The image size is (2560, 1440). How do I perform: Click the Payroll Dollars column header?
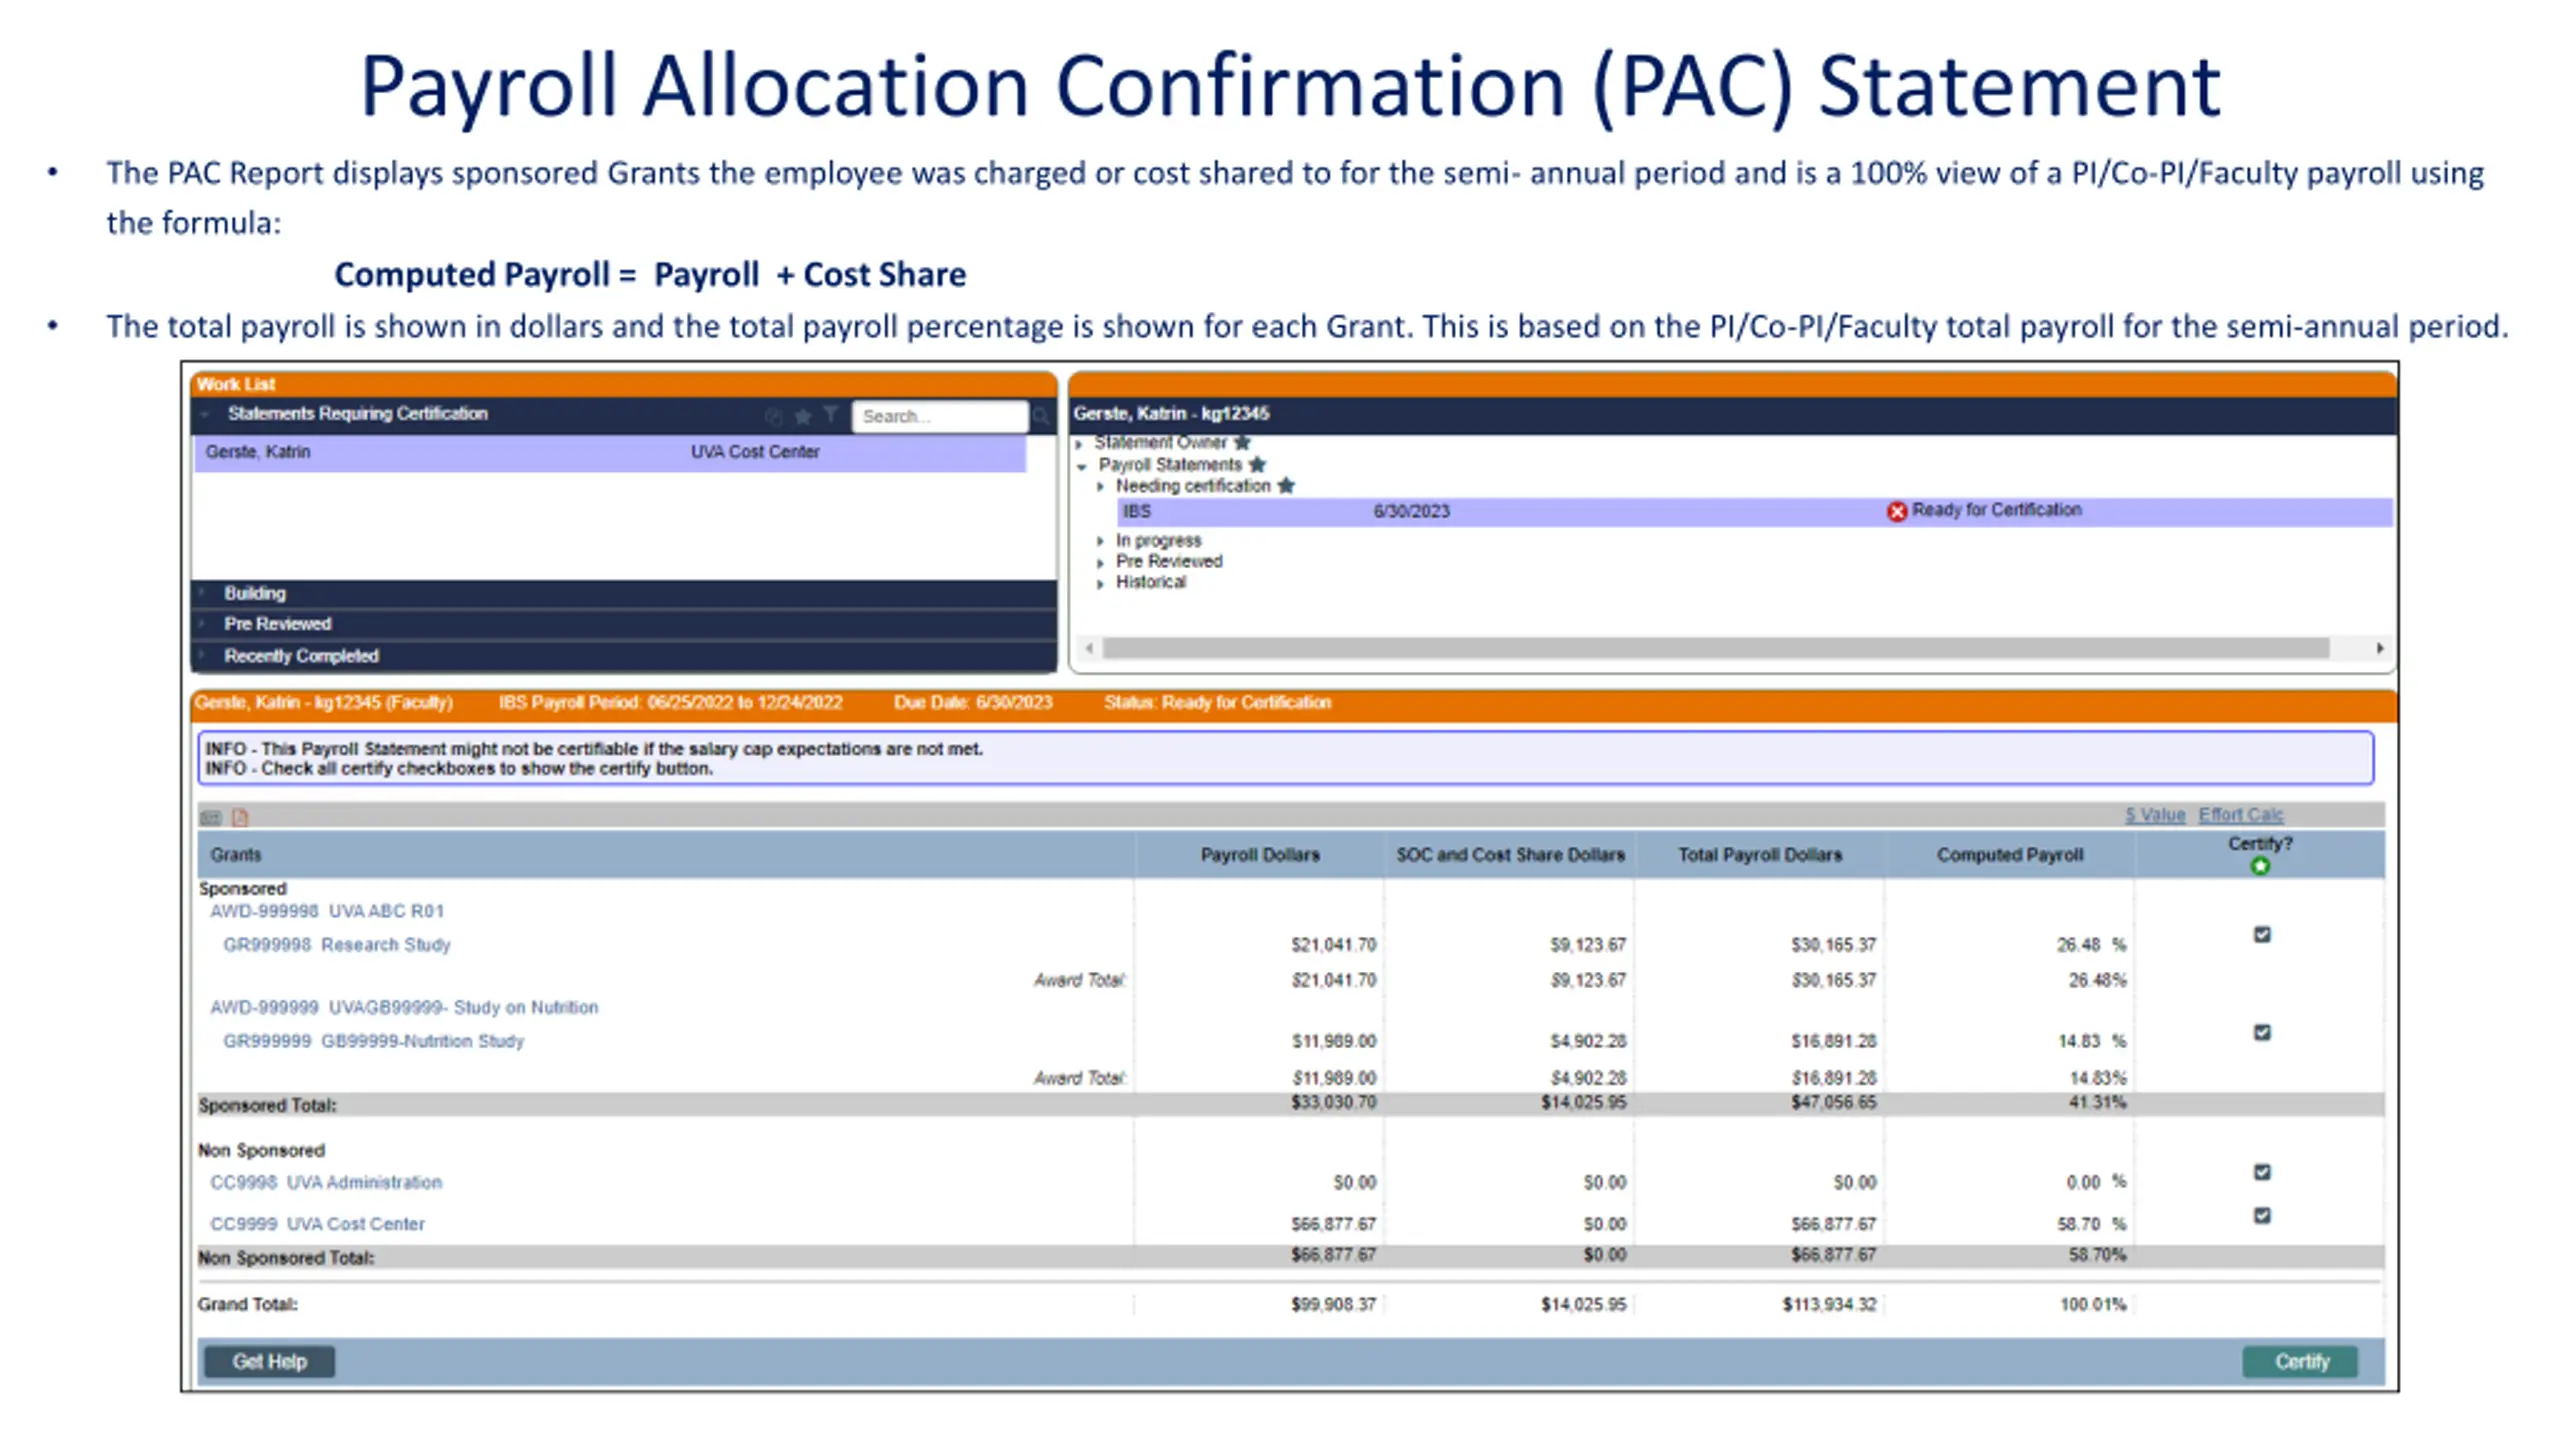(1259, 855)
